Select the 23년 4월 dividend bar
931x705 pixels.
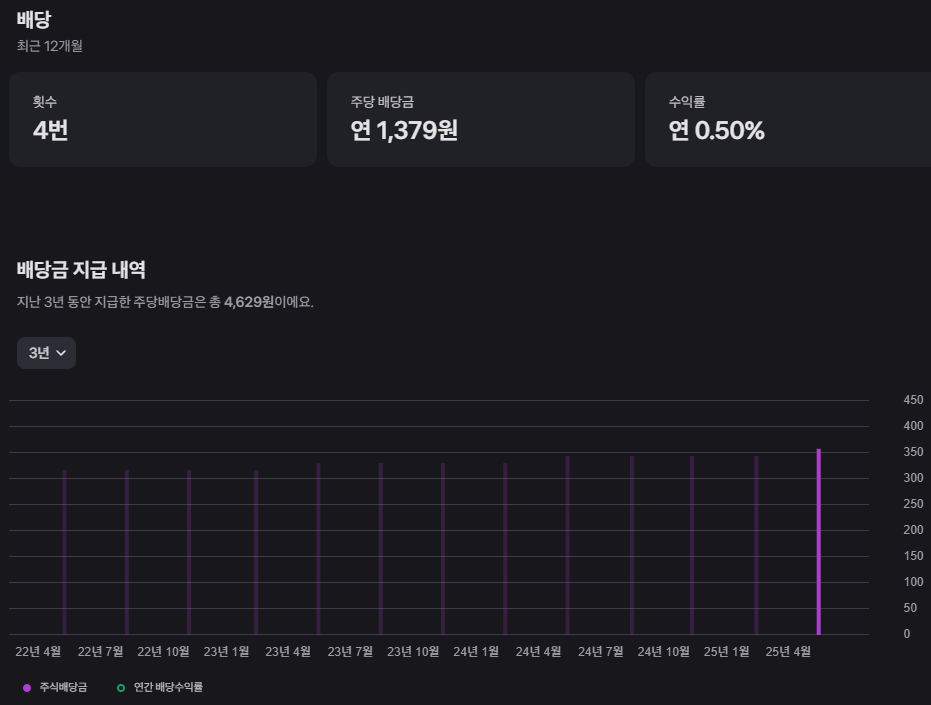pos(318,549)
